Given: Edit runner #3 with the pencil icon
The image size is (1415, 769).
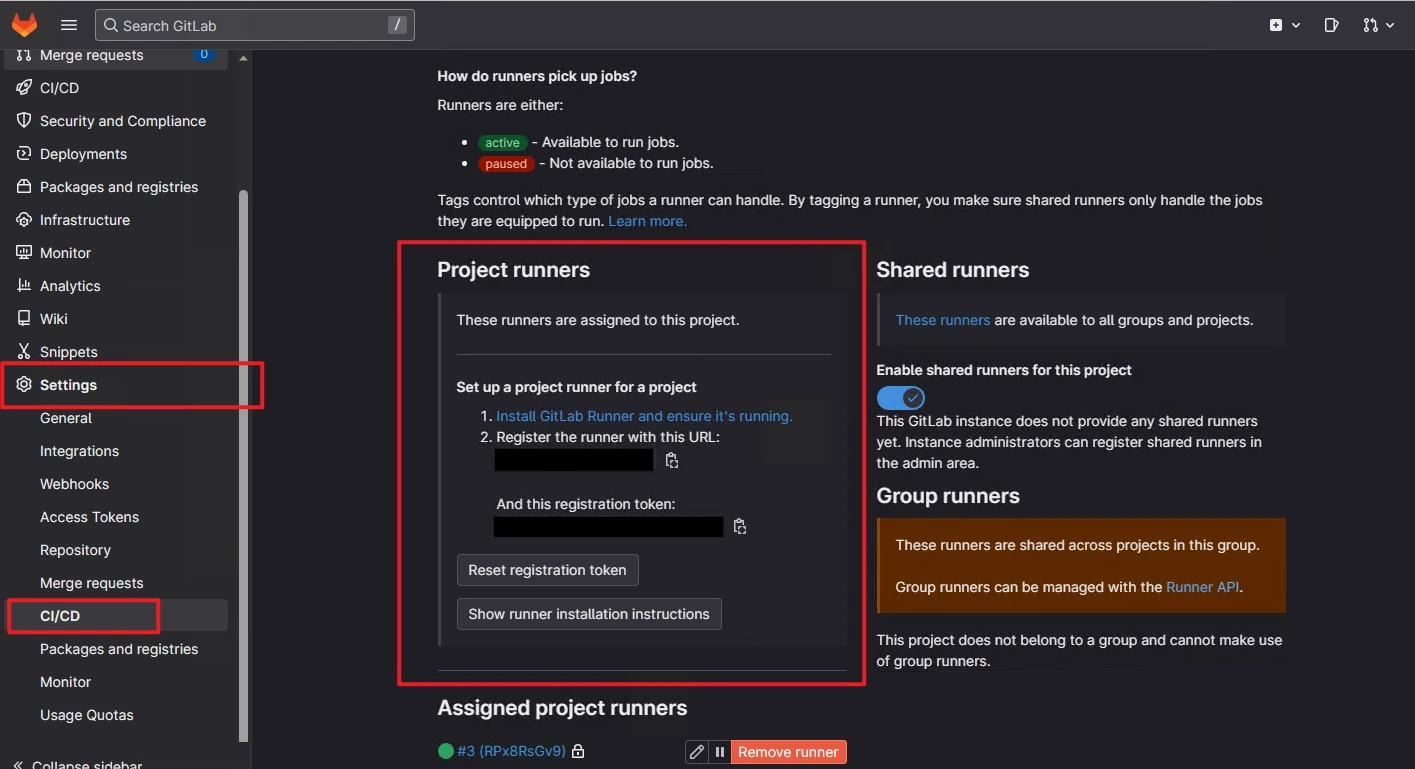Looking at the screenshot, I should [697, 752].
